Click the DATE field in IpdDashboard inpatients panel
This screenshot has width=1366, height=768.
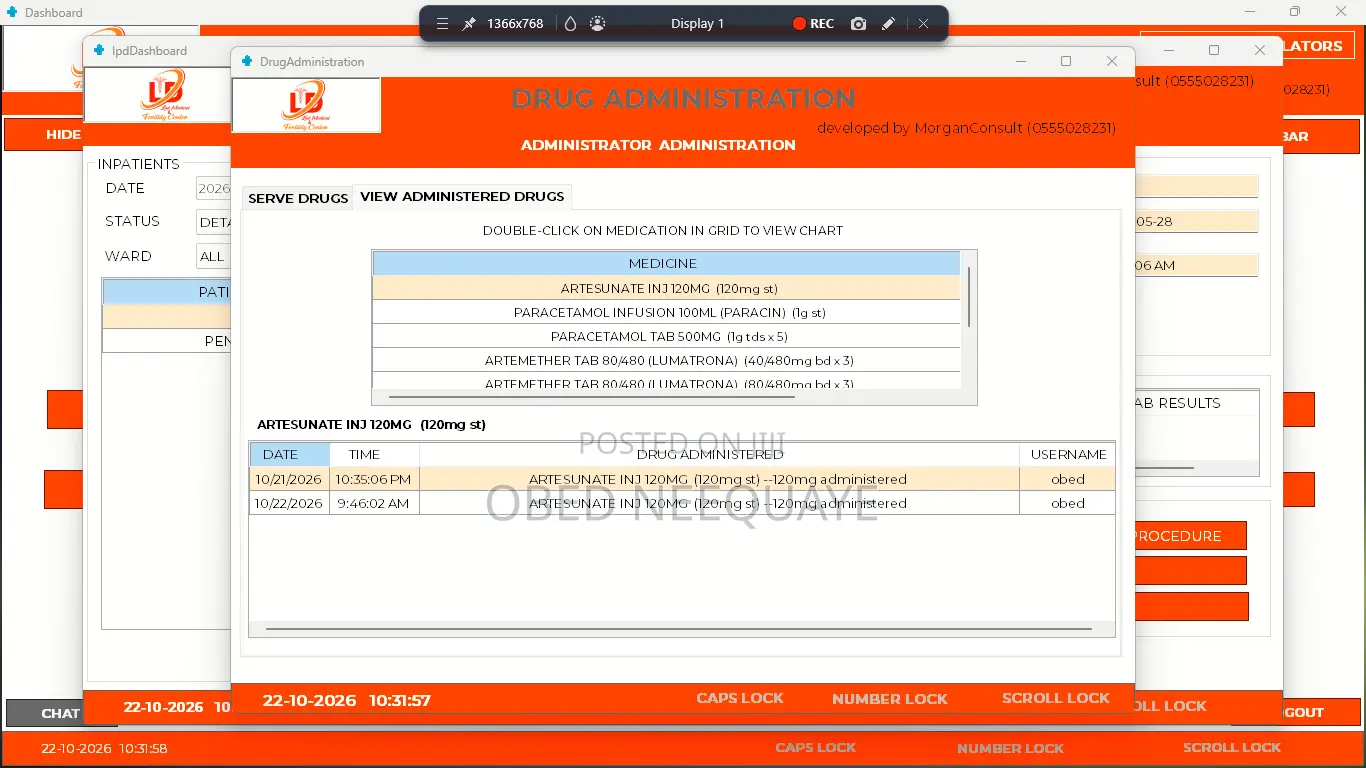213,188
